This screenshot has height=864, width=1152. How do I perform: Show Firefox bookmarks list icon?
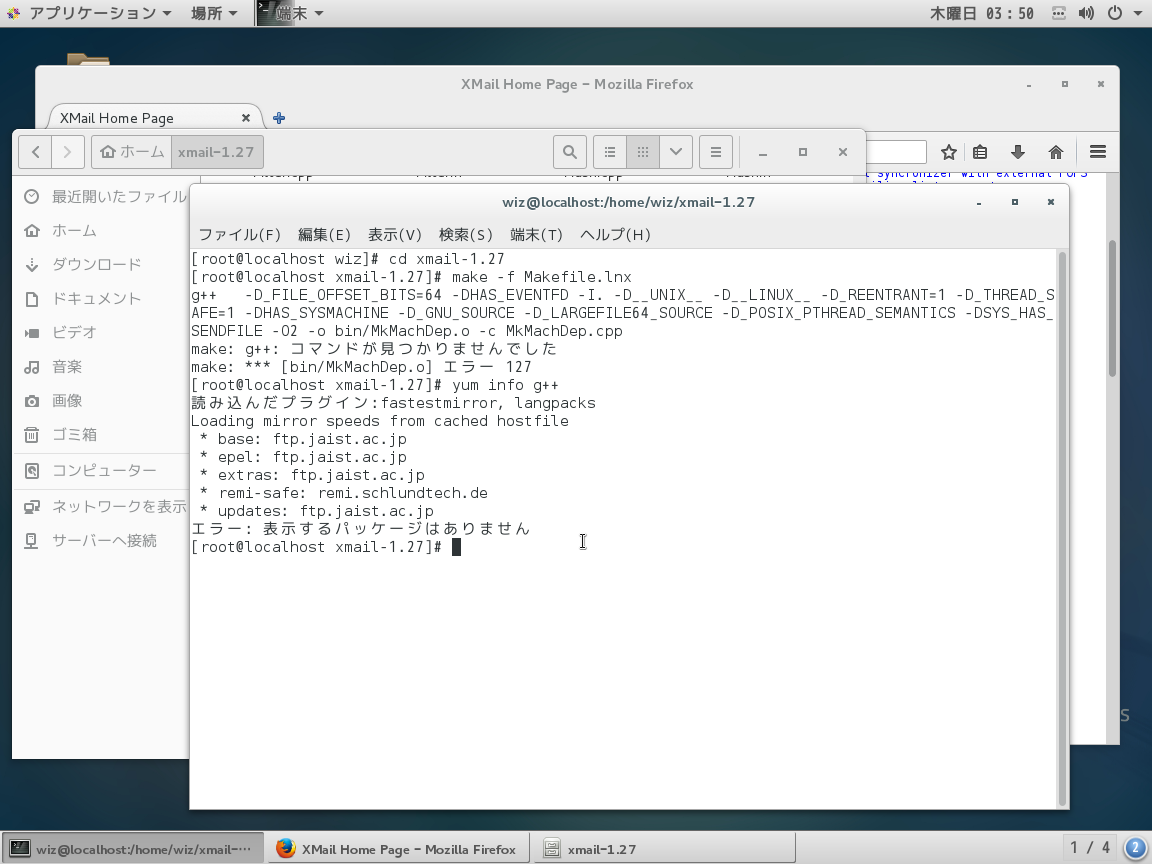pyautogui.click(x=980, y=152)
